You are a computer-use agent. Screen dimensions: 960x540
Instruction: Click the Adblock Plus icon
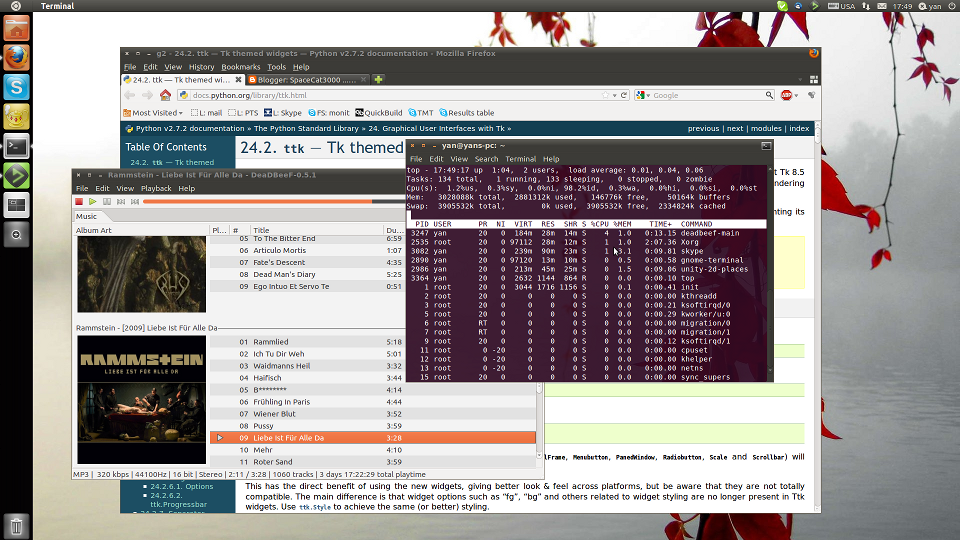click(x=786, y=95)
